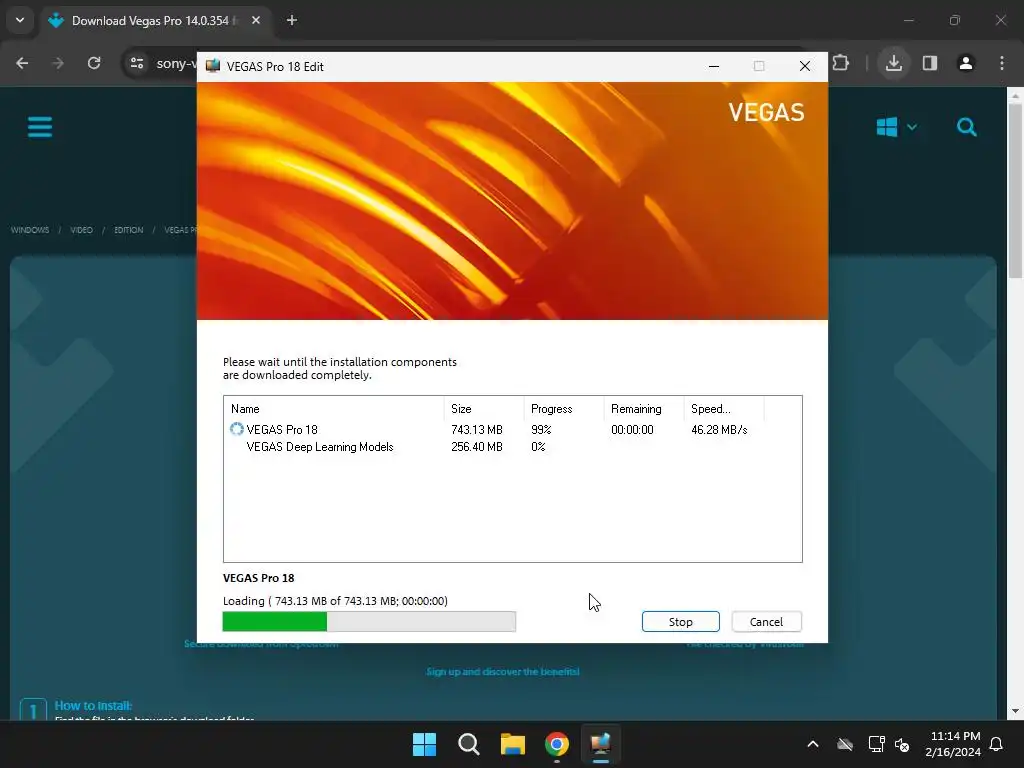Open the Windows Start menu
Image resolution: width=1024 pixels, height=768 pixels.
(x=424, y=744)
